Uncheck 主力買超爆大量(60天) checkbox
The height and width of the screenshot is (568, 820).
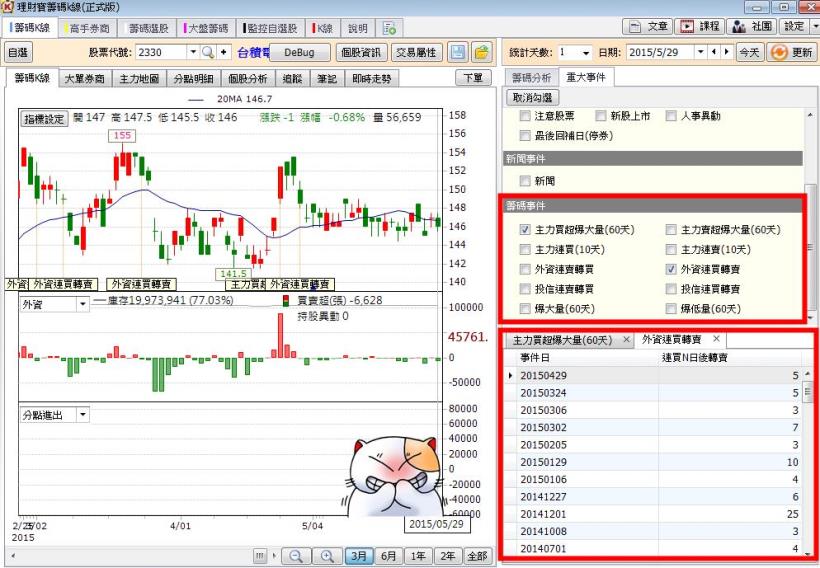pos(525,230)
